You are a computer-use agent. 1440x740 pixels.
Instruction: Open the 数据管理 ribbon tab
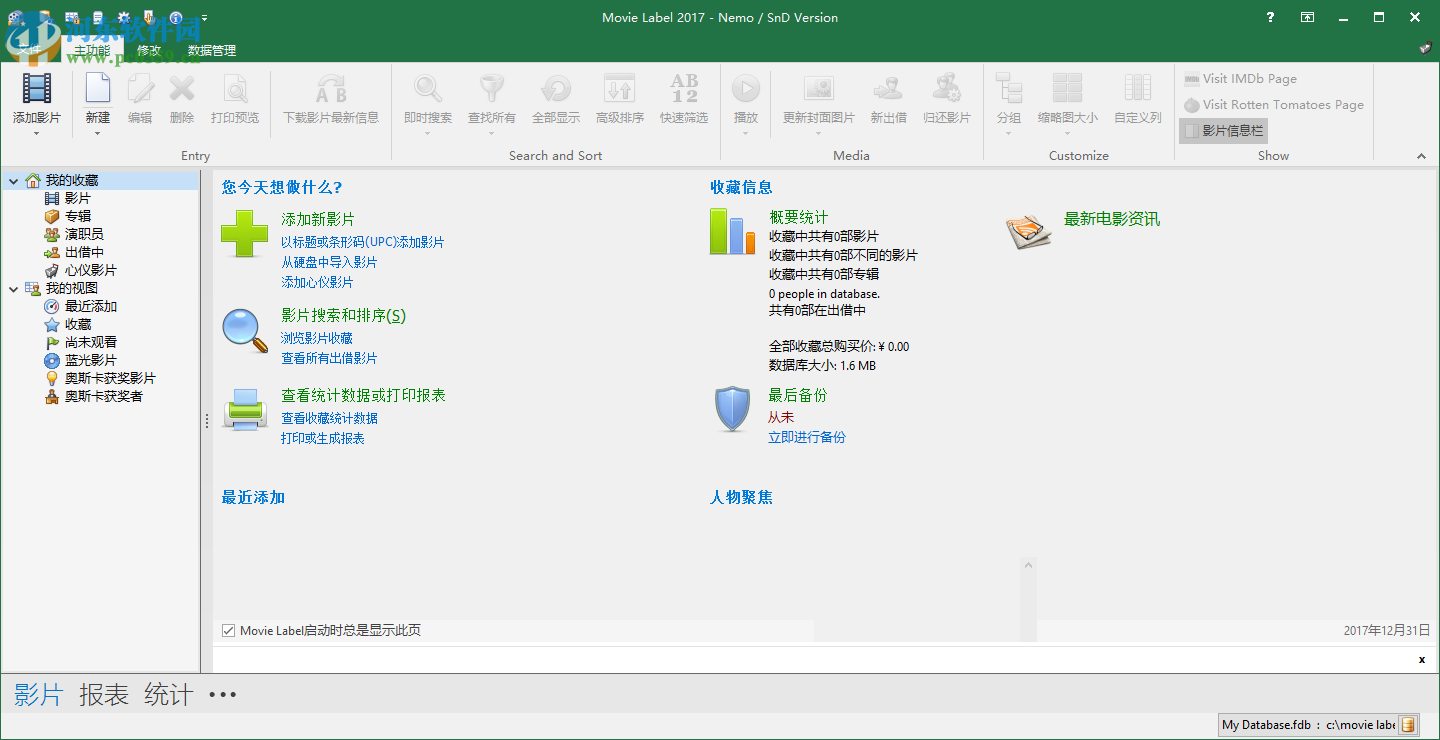[x=212, y=50]
